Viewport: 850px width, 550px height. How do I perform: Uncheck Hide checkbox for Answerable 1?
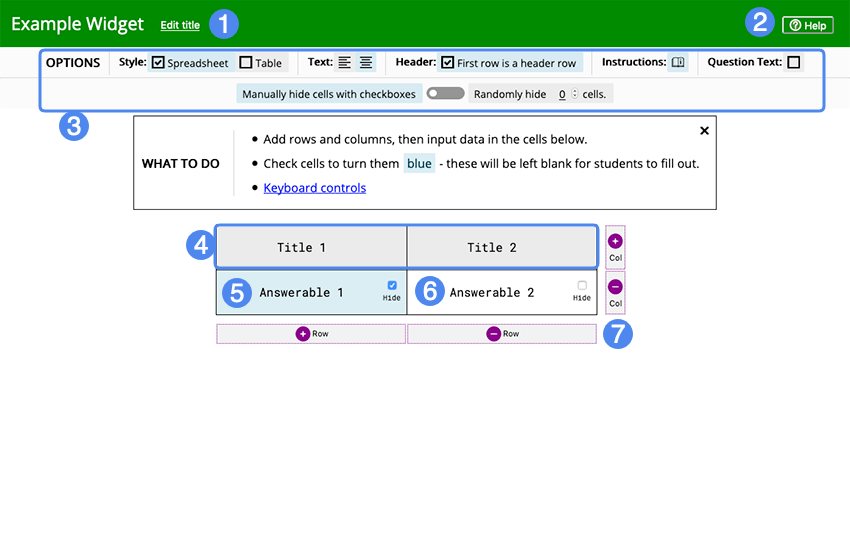(x=392, y=285)
